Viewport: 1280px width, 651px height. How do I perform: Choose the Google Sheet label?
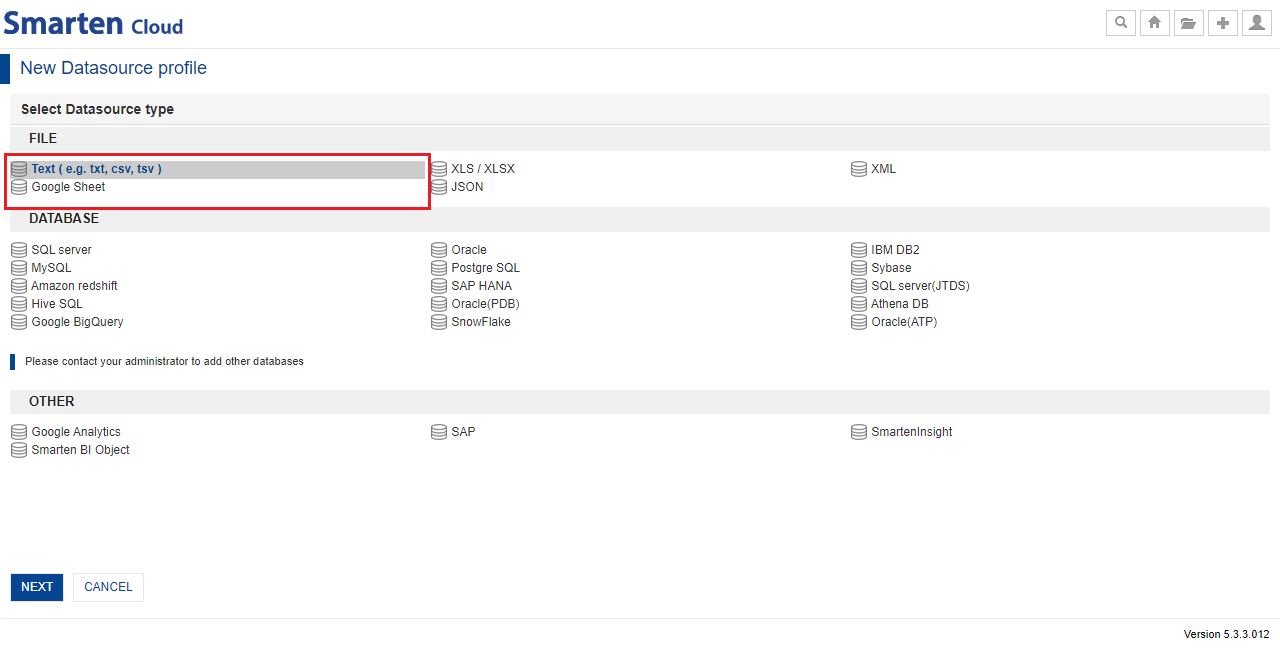click(x=68, y=187)
